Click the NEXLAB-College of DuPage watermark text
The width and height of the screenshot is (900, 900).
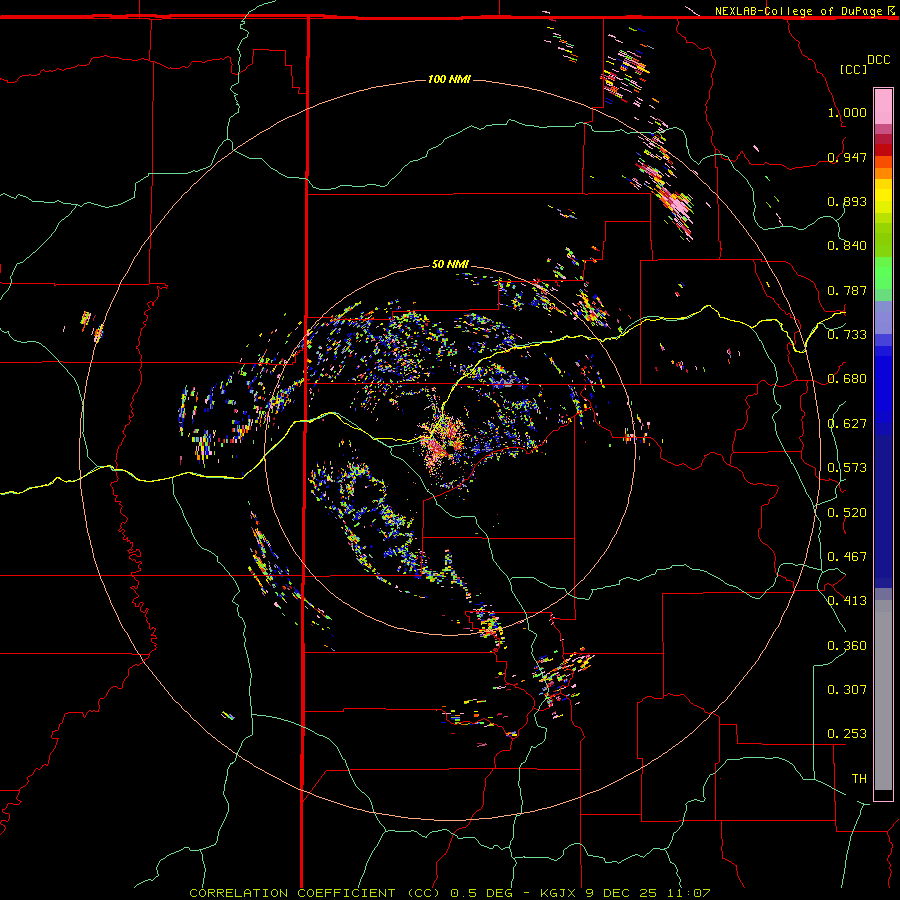(798, 11)
